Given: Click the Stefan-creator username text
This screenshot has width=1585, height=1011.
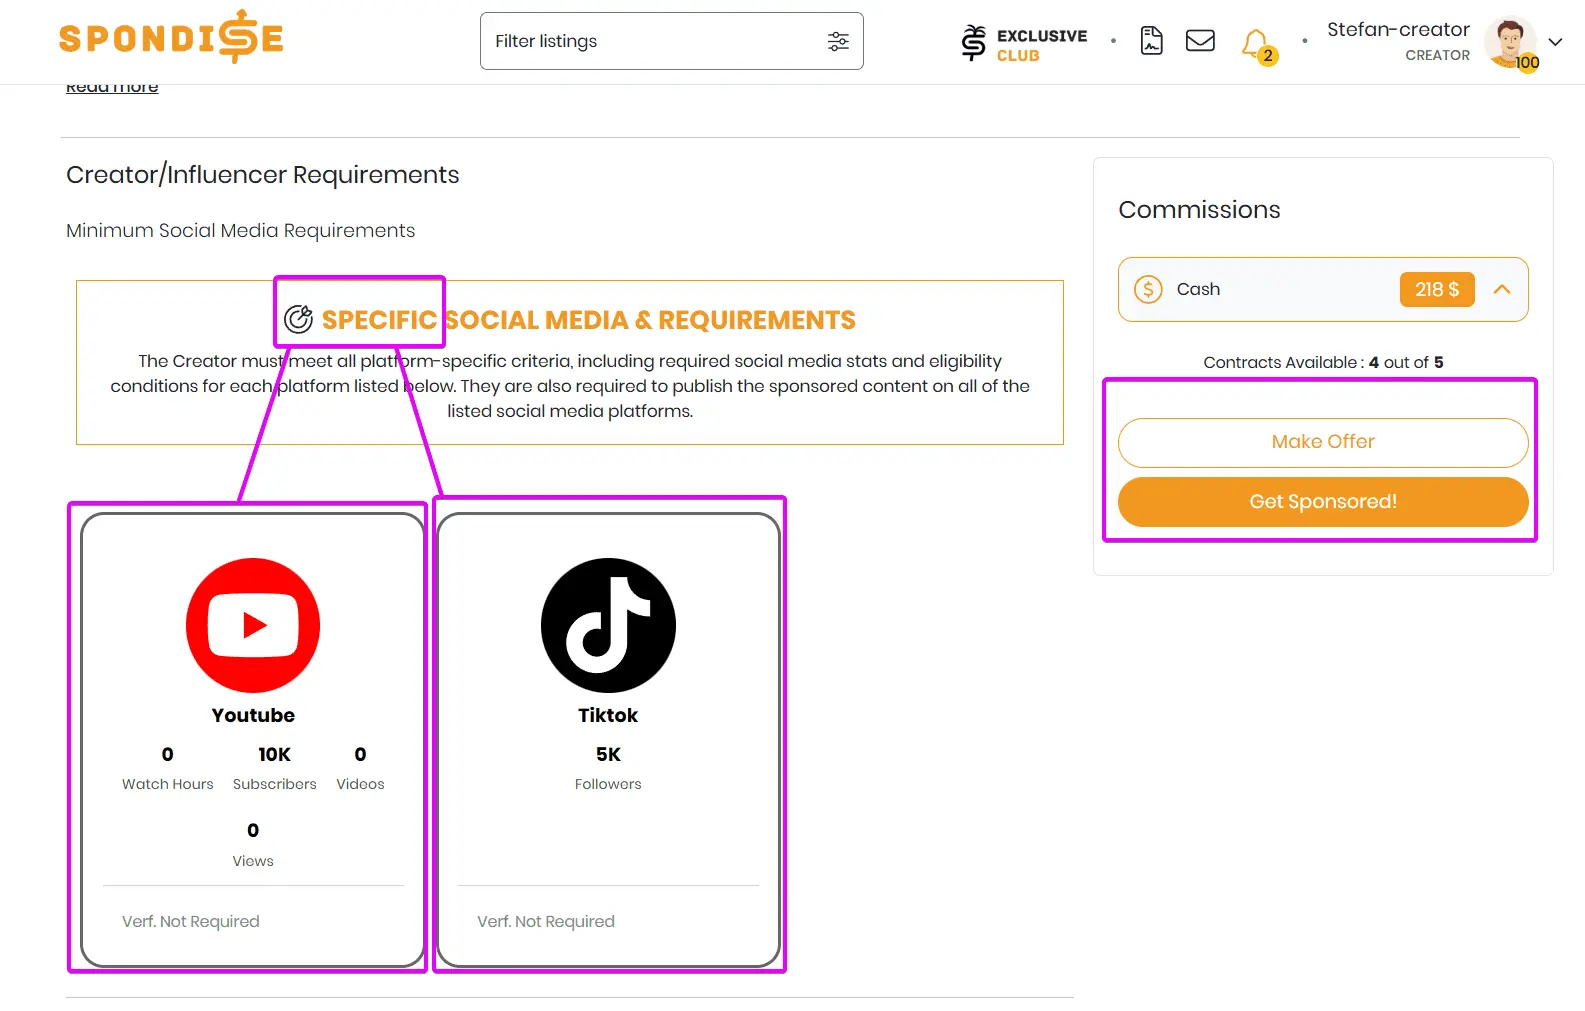Looking at the screenshot, I should pyautogui.click(x=1398, y=29).
